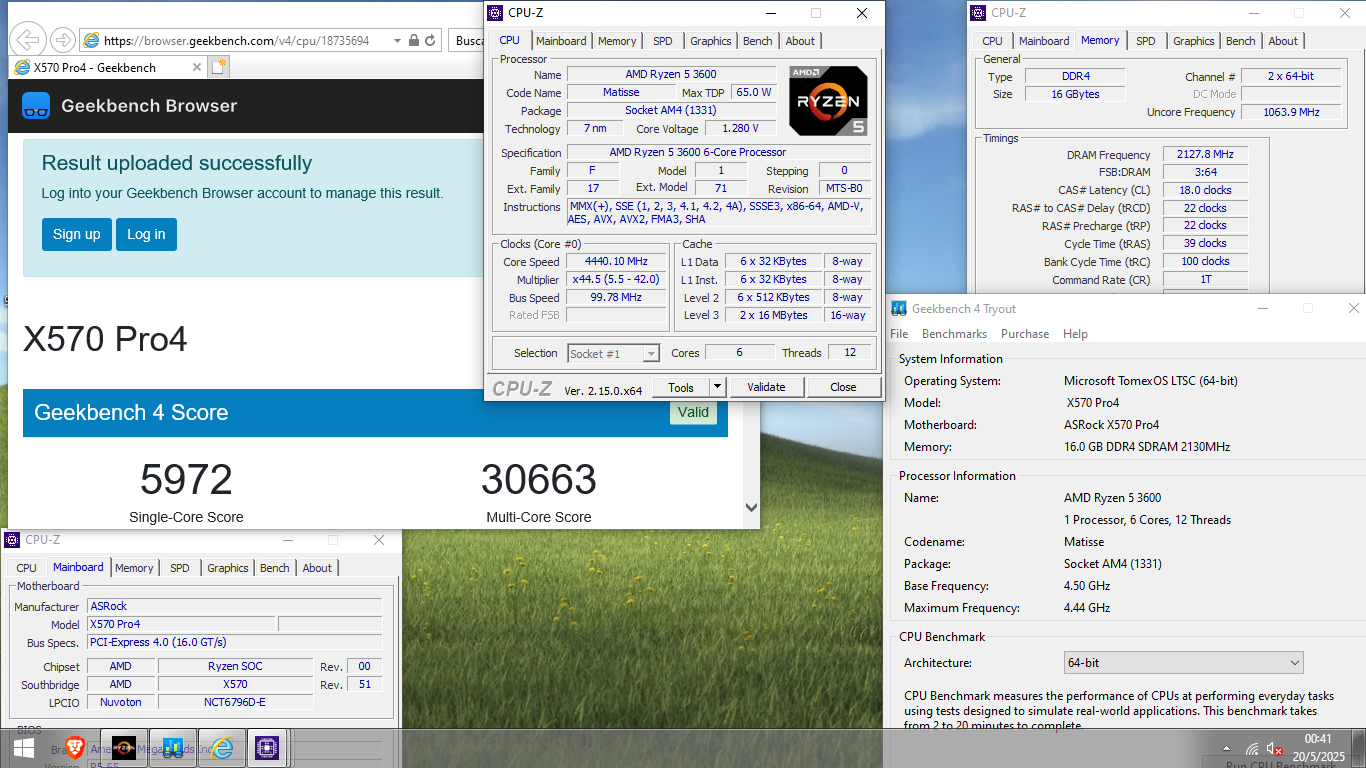The height and width of the screenshot is (768, 1366).
Task: Switch to Memory tab in center CPU-Z window
Action: coord(617,41)
